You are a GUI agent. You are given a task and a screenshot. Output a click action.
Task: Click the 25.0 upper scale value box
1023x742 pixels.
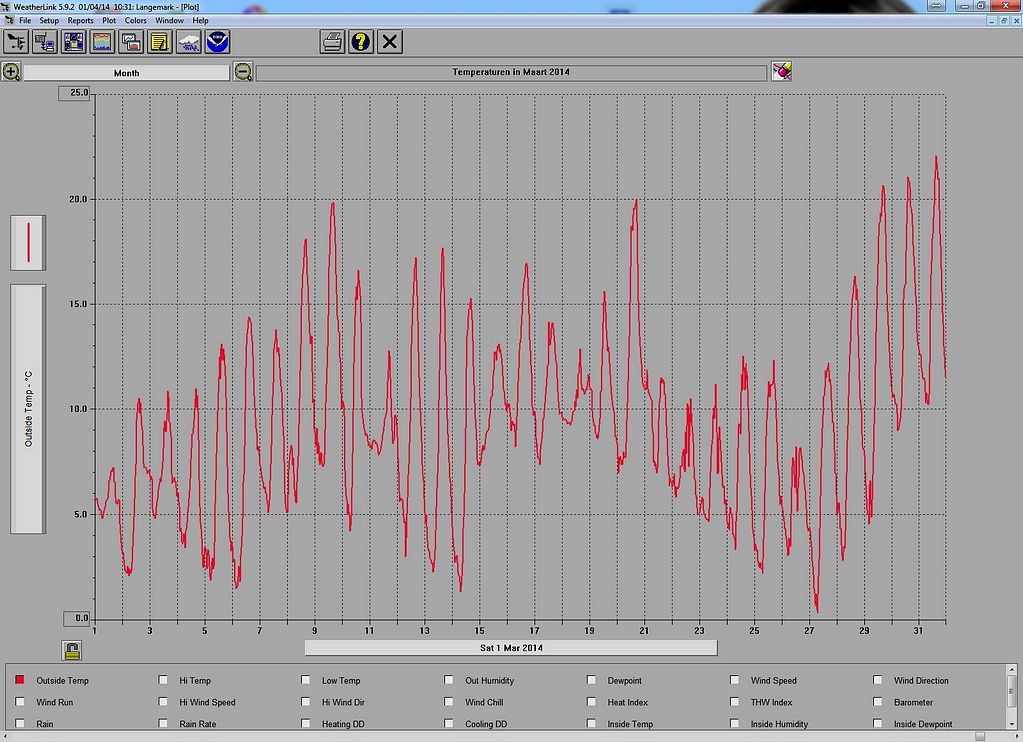point(74,93)
